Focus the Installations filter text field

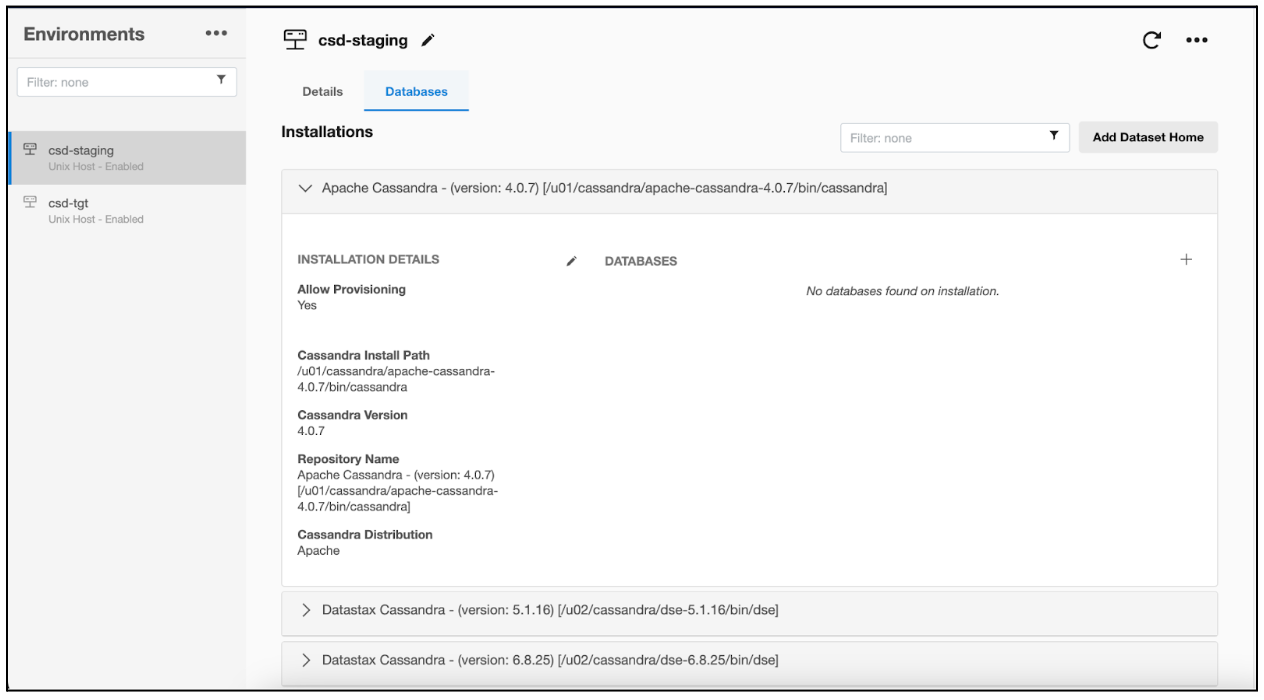[940, 138]
